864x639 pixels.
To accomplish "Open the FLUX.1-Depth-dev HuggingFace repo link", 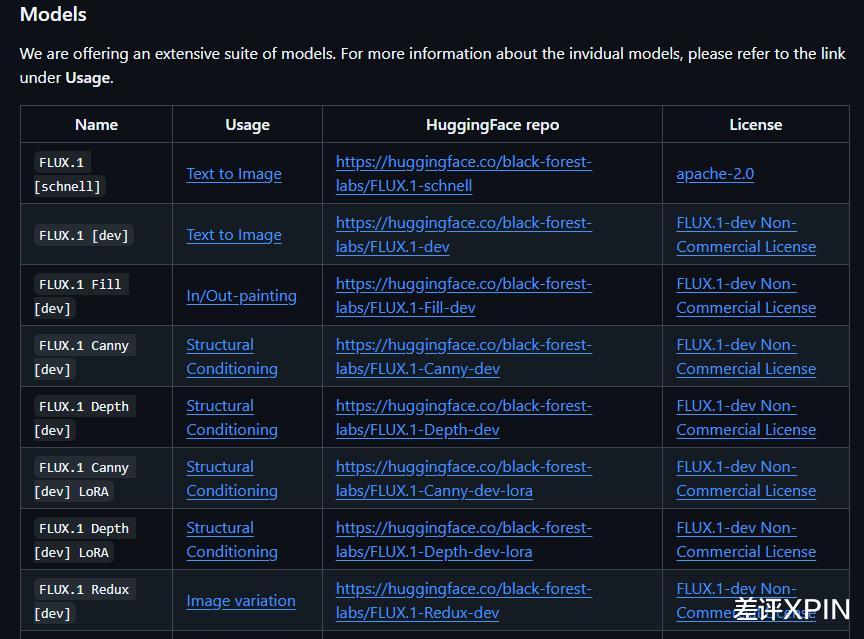I will [463, 406].
